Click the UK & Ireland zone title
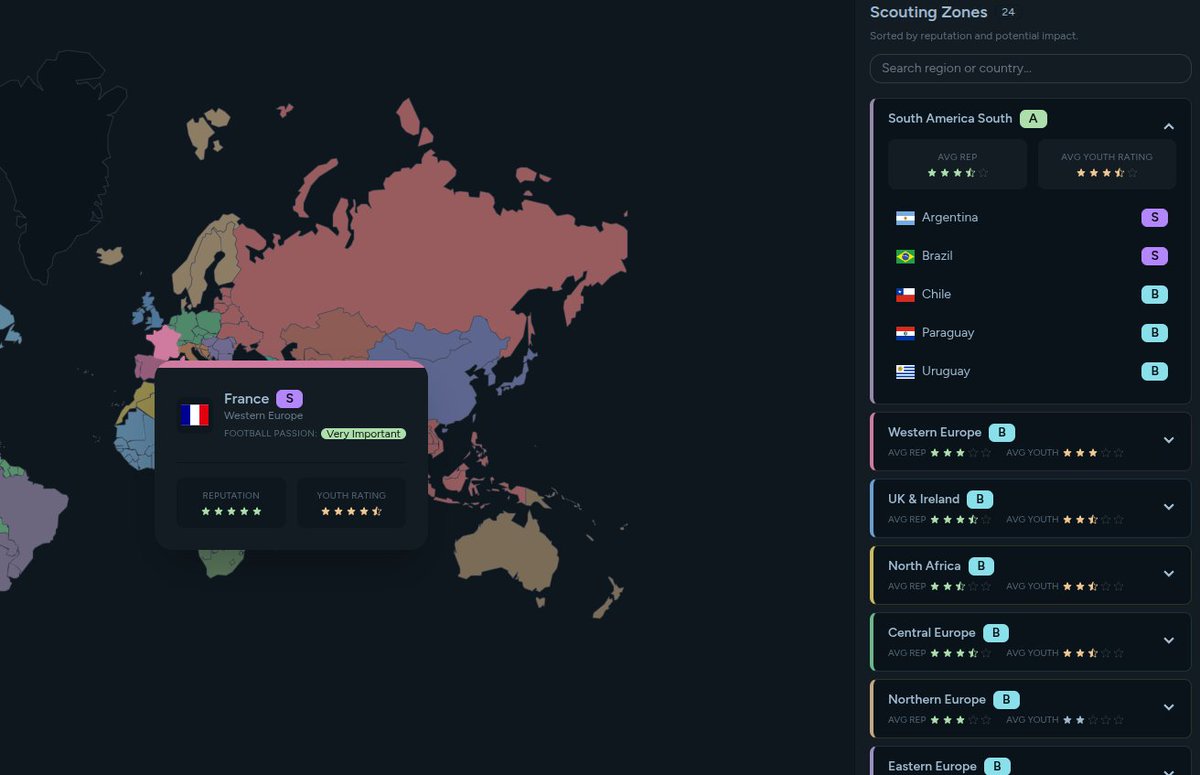The image size is (1200, 775). (924, 499)
